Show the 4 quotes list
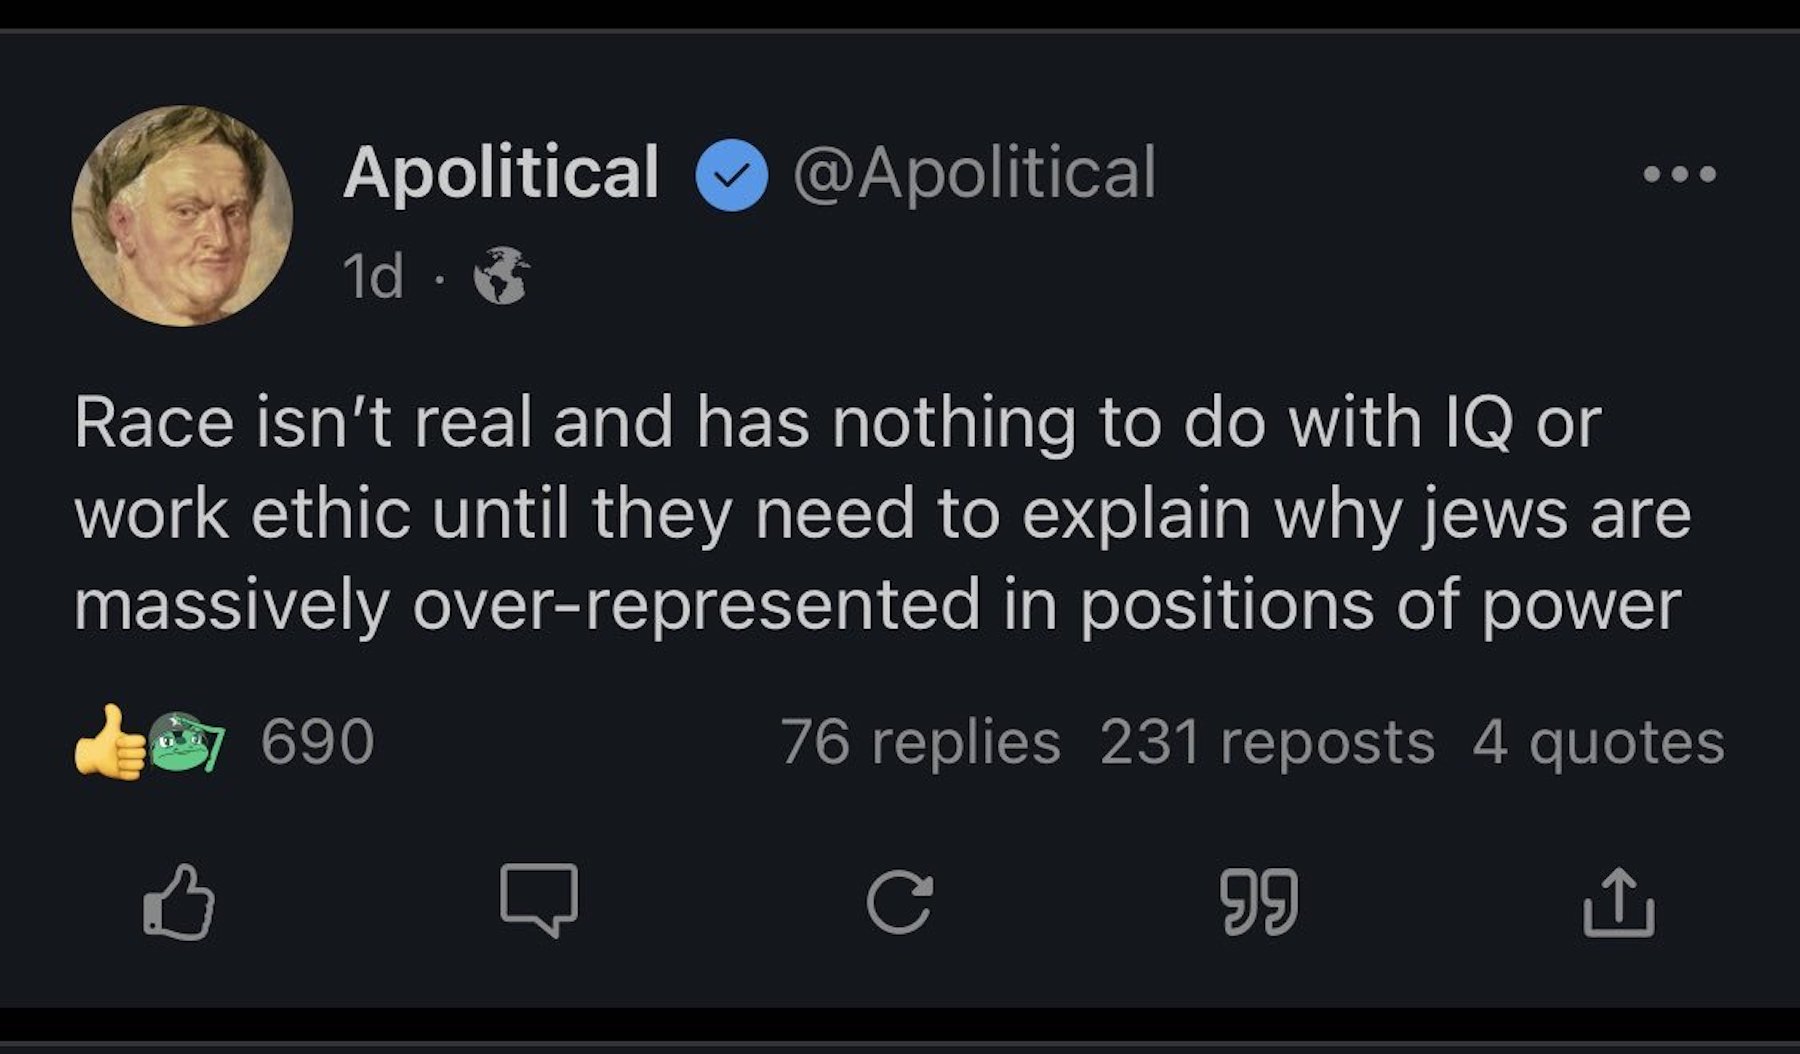The width and height of the screenshot is (1800, 1054). click(x=1598, y=742)
